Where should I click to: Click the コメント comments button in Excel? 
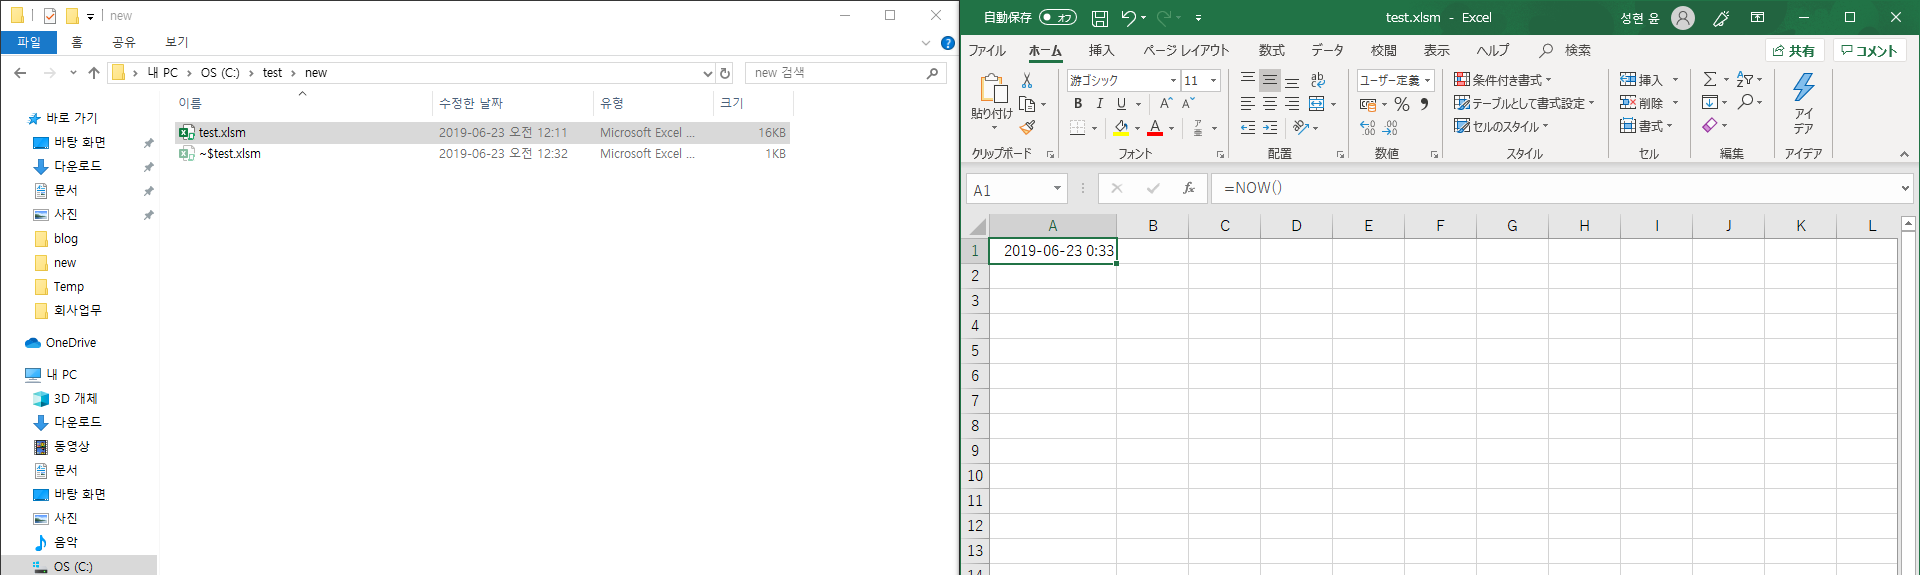point(1869,50)
